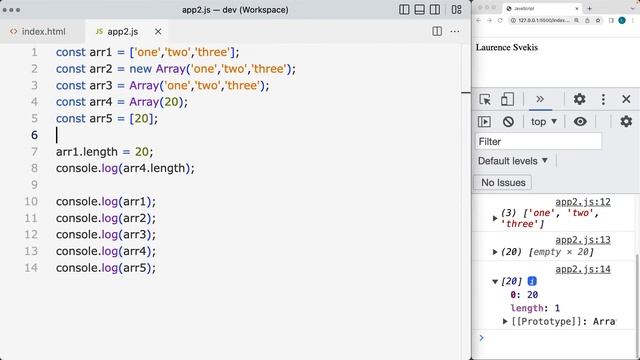Click the Laurence Svekis page text
Viewport: 640px width, 360px height.
[x=507, y=47]
